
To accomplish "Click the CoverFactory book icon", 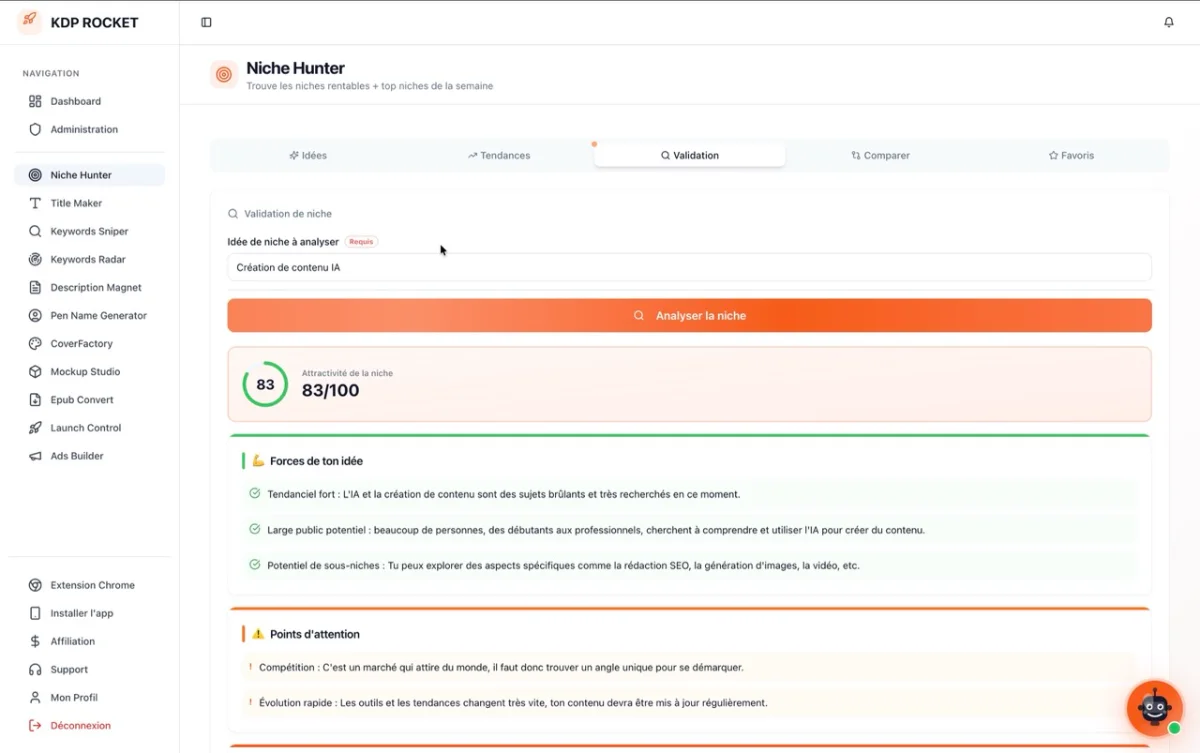I will [35, 343].
